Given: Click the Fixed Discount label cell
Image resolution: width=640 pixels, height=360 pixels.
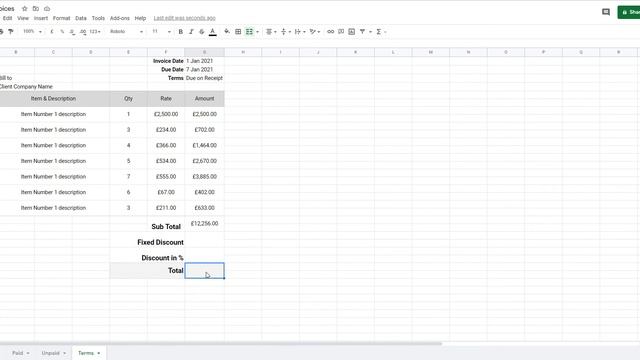Looking at the screenshot, I should pyautogui.click(x=160, y=242).
